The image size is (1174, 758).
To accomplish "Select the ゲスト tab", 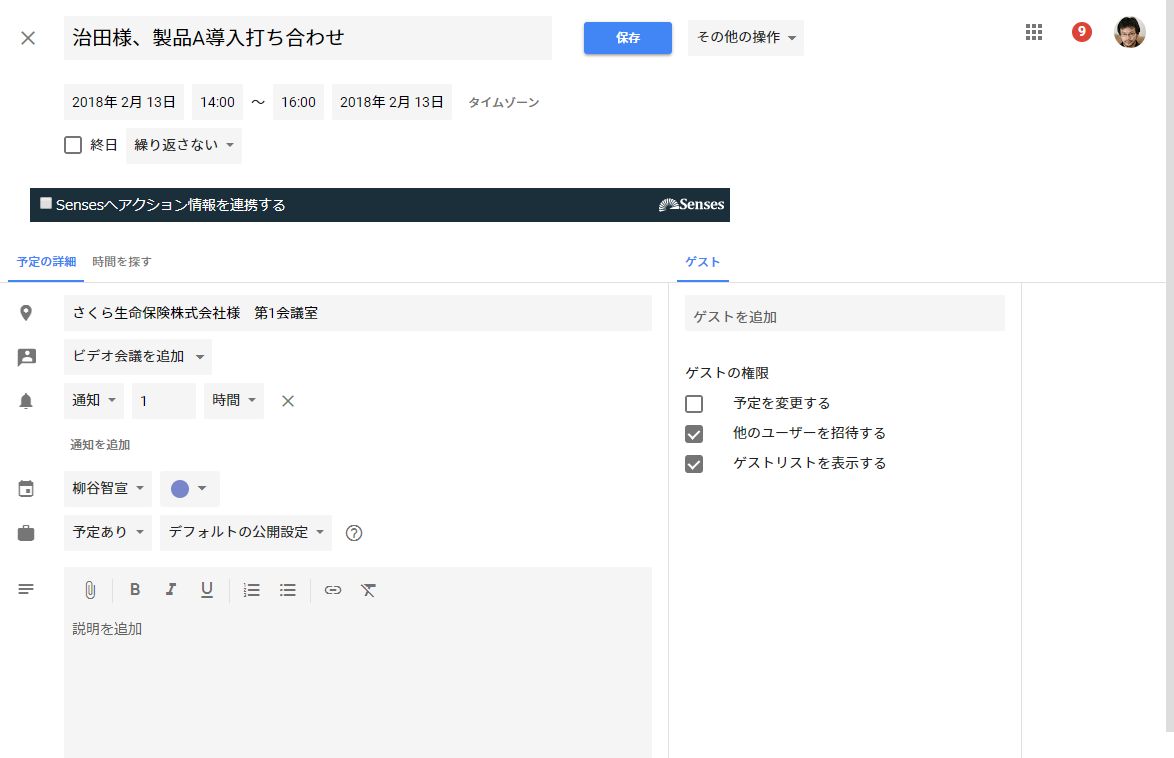I will coord(702,262).
